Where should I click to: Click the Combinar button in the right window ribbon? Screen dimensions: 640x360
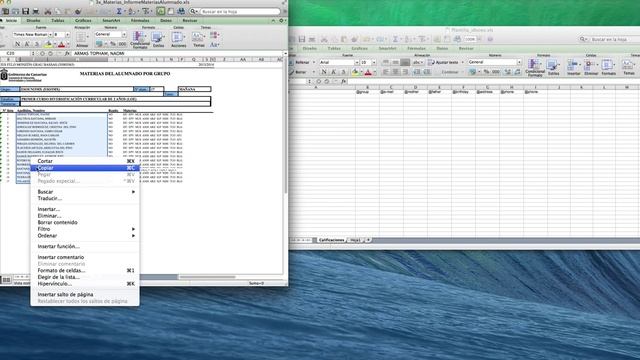point(449,72)
